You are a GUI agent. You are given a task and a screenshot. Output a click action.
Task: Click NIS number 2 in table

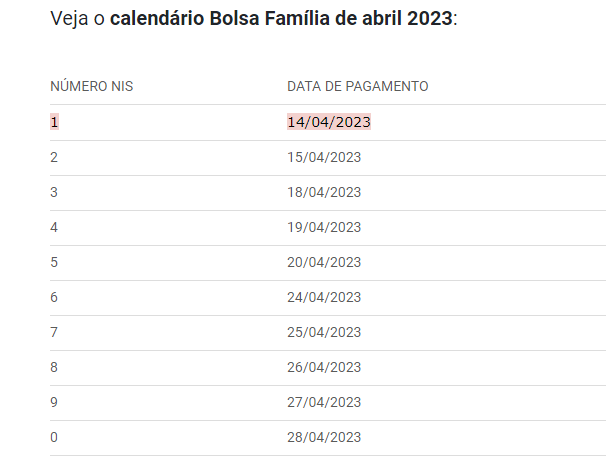point(54,157)
